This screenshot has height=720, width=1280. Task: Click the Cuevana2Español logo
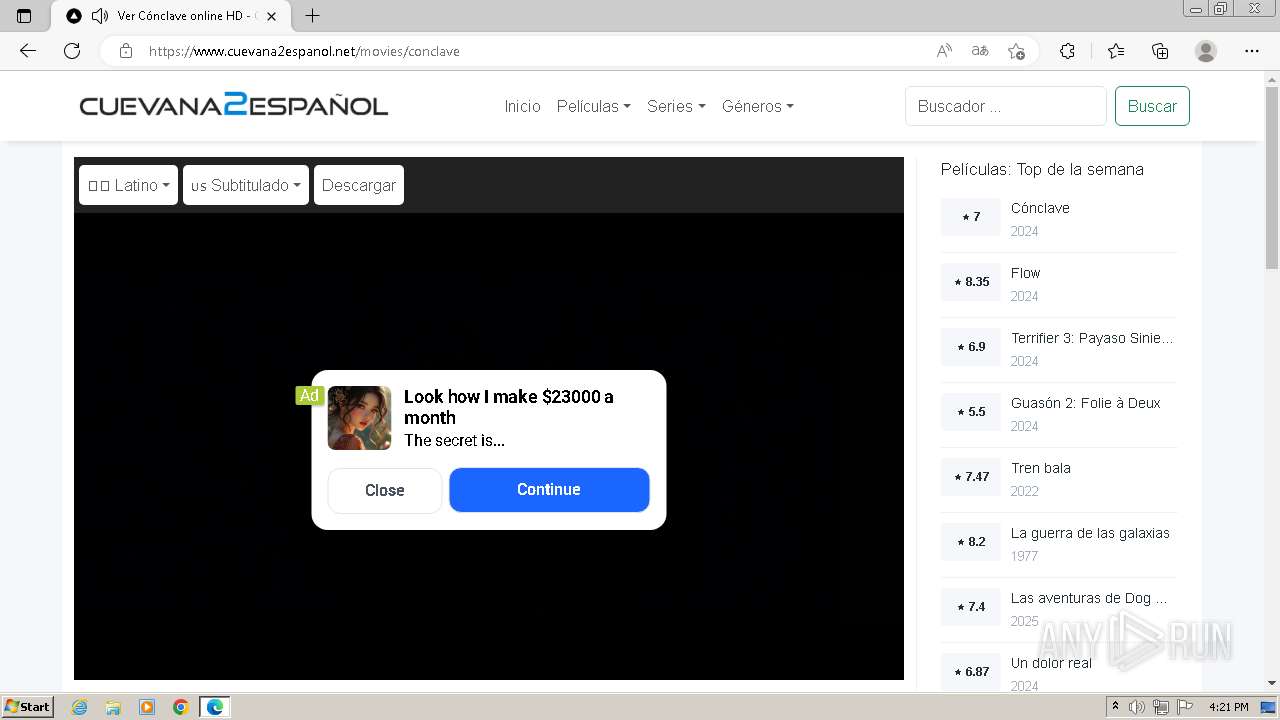tap(234, 105)
